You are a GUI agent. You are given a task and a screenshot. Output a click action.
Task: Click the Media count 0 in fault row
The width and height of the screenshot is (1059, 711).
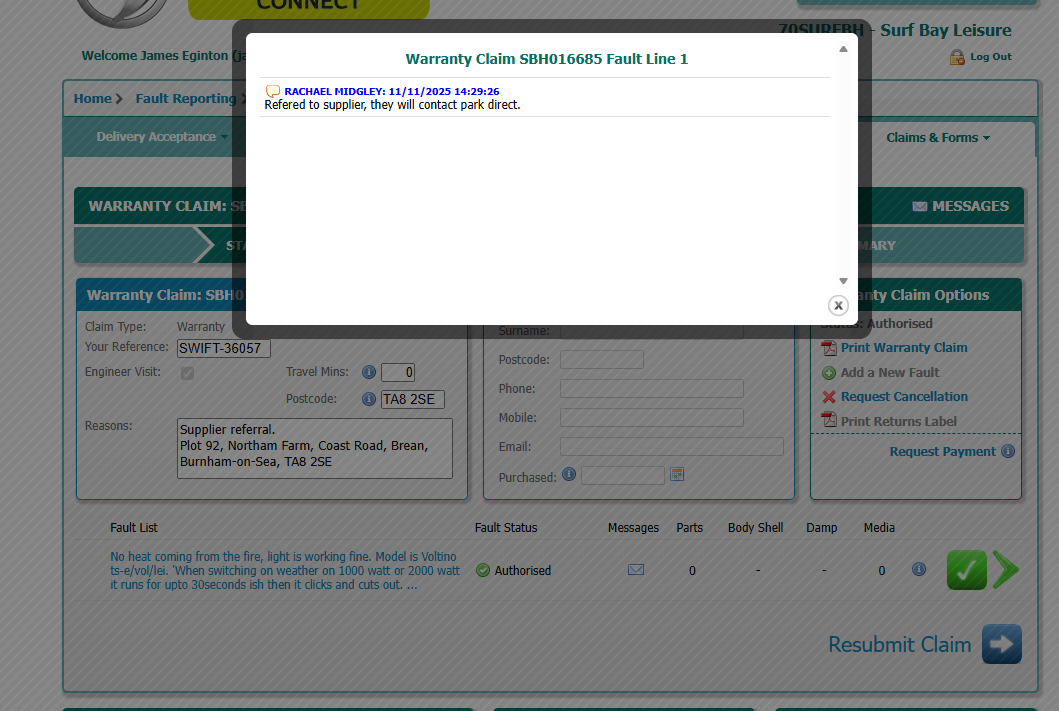point(881,571)
